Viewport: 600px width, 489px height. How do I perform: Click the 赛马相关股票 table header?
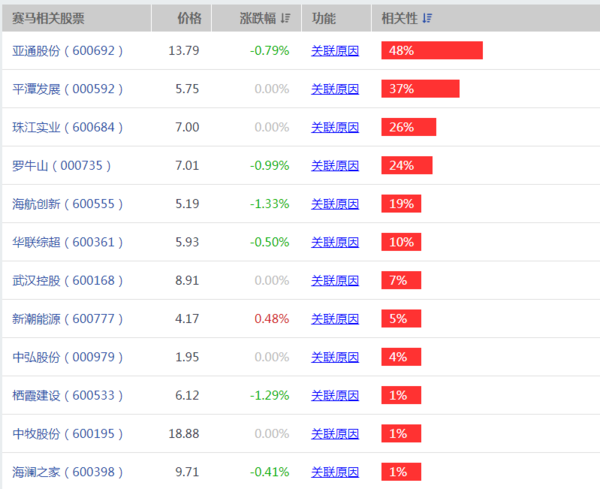[47, 19]
